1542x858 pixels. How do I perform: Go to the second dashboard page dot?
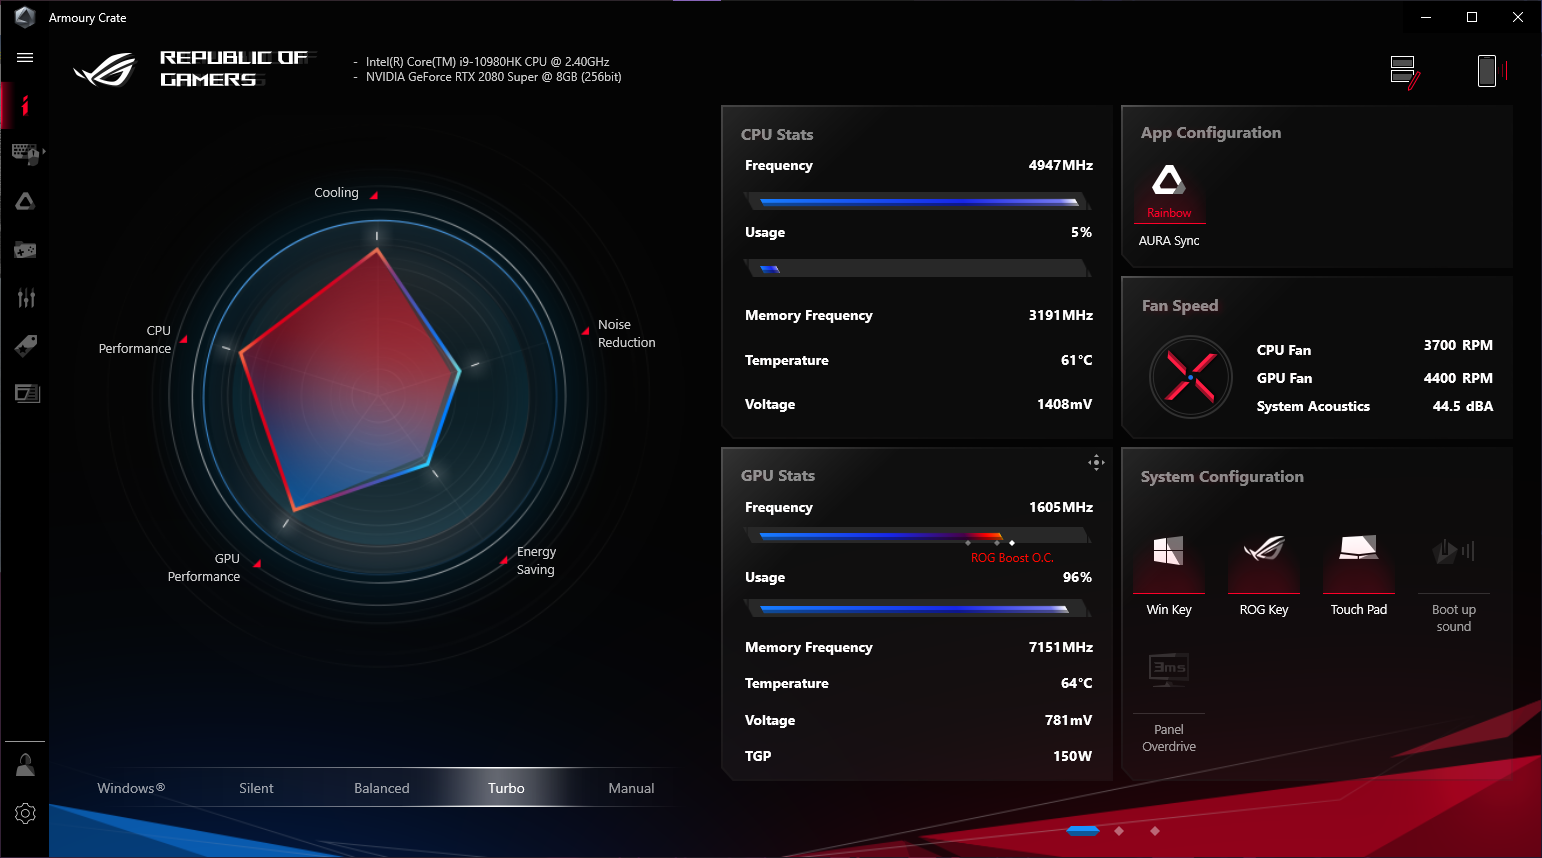click(1119, 831)
